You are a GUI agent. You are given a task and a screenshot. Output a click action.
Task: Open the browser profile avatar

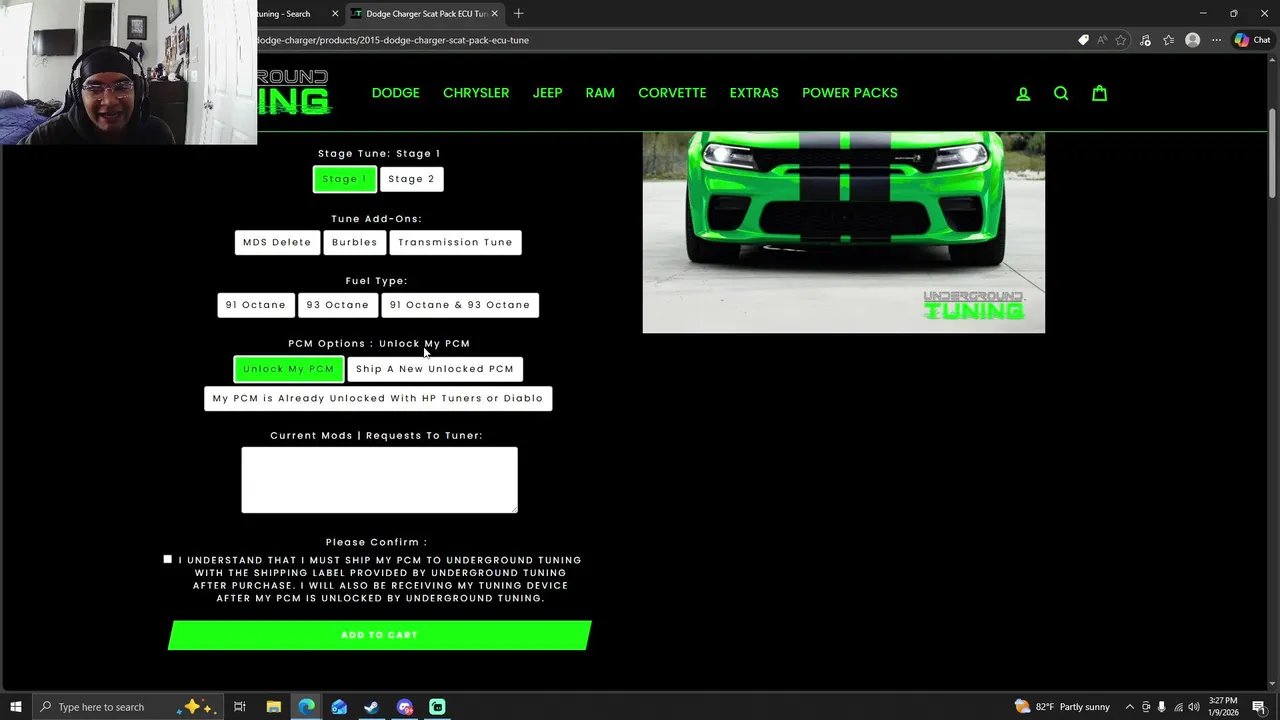[x=1192, y=40]
